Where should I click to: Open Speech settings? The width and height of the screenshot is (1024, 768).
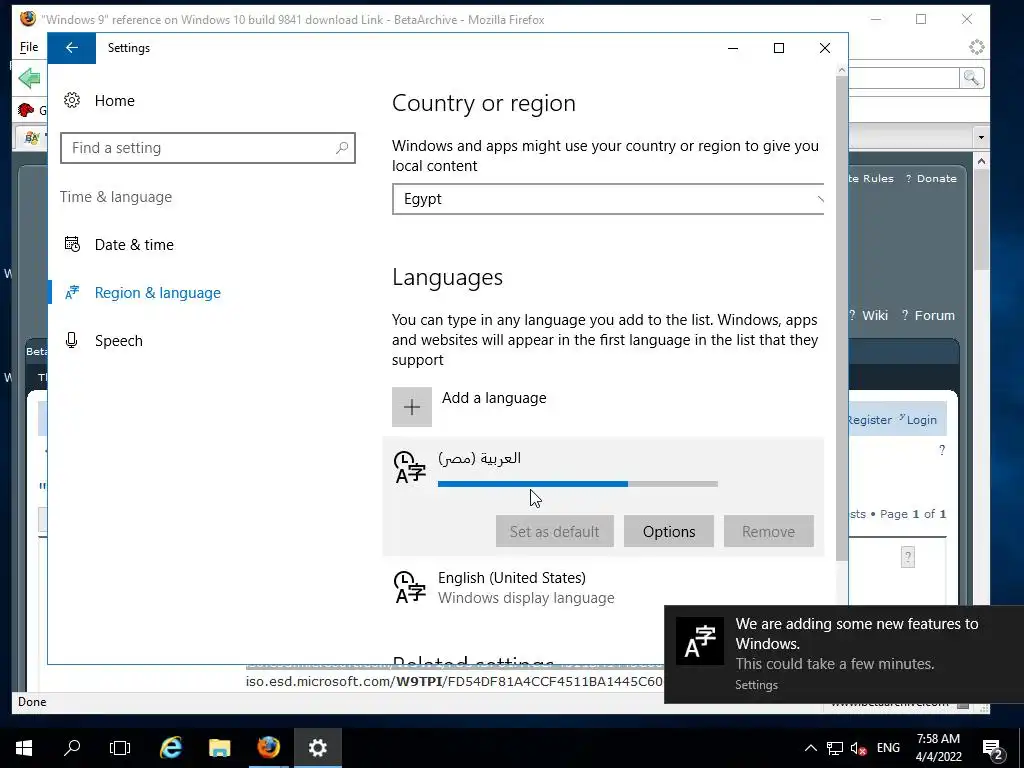[x=118, y=341]
